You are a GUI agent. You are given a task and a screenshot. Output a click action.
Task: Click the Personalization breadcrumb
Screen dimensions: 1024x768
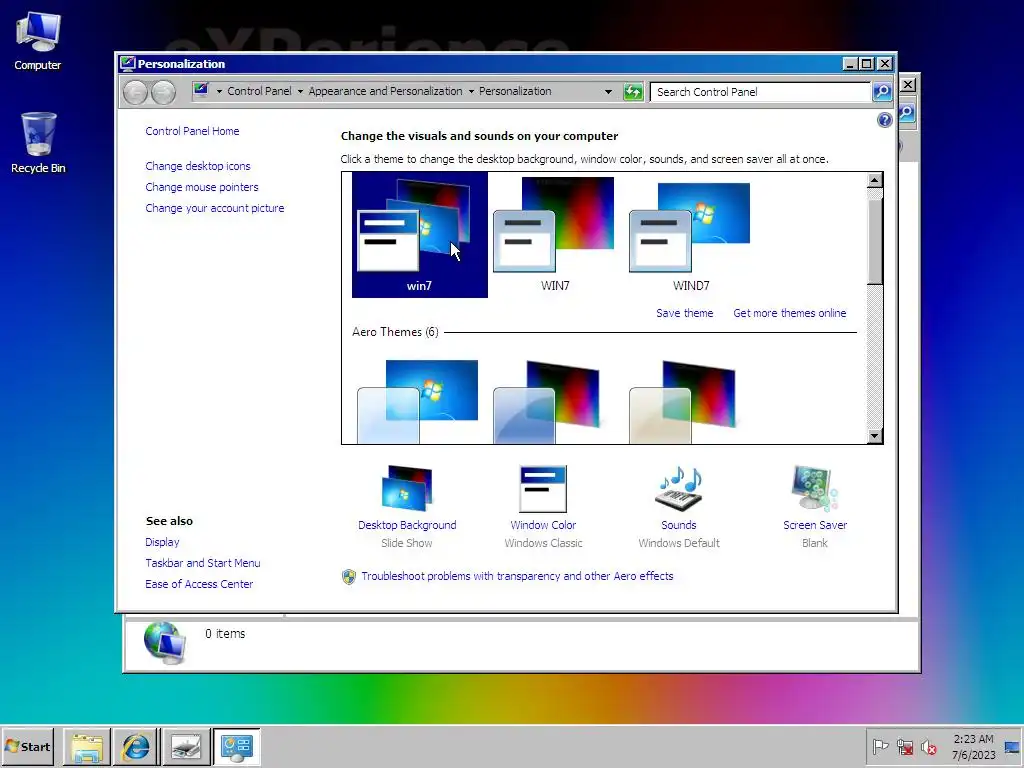[x=515, y=91]
